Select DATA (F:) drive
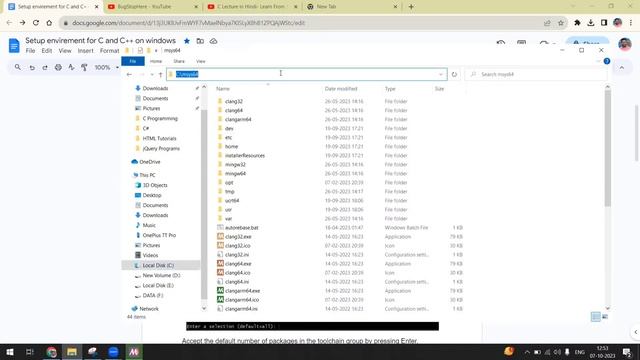Screen dimensions: 640x360 (x=153, y=296)
